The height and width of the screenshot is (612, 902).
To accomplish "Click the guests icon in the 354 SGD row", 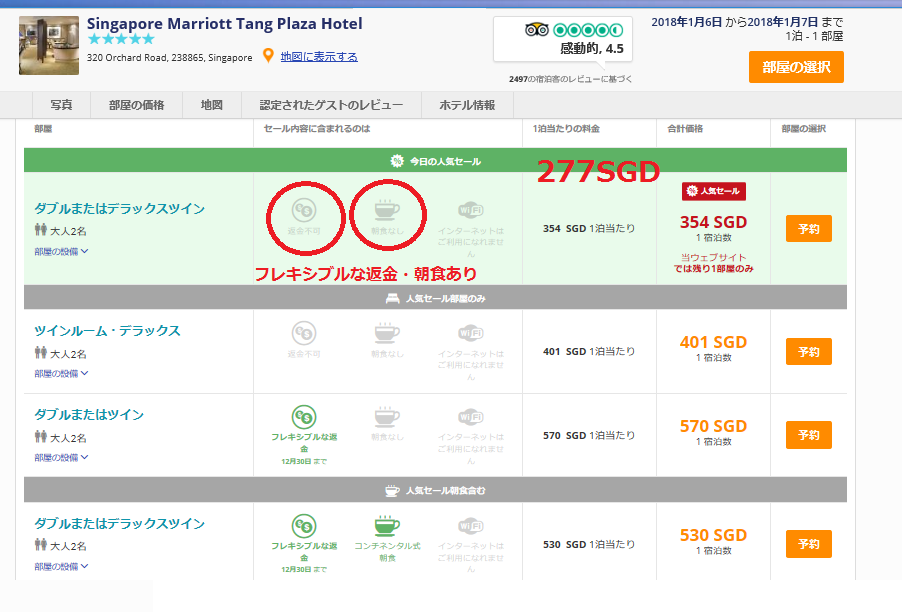I will click(x=40, y=230).
